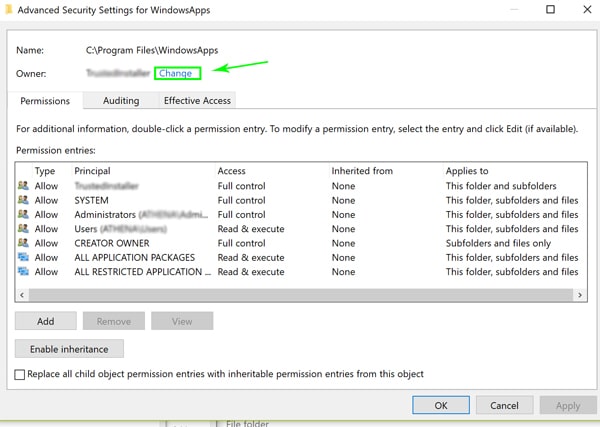Cancel the security settings dialog
Image resolution: width=600 pixels, height=427 pixels.
tap(504, 405)
